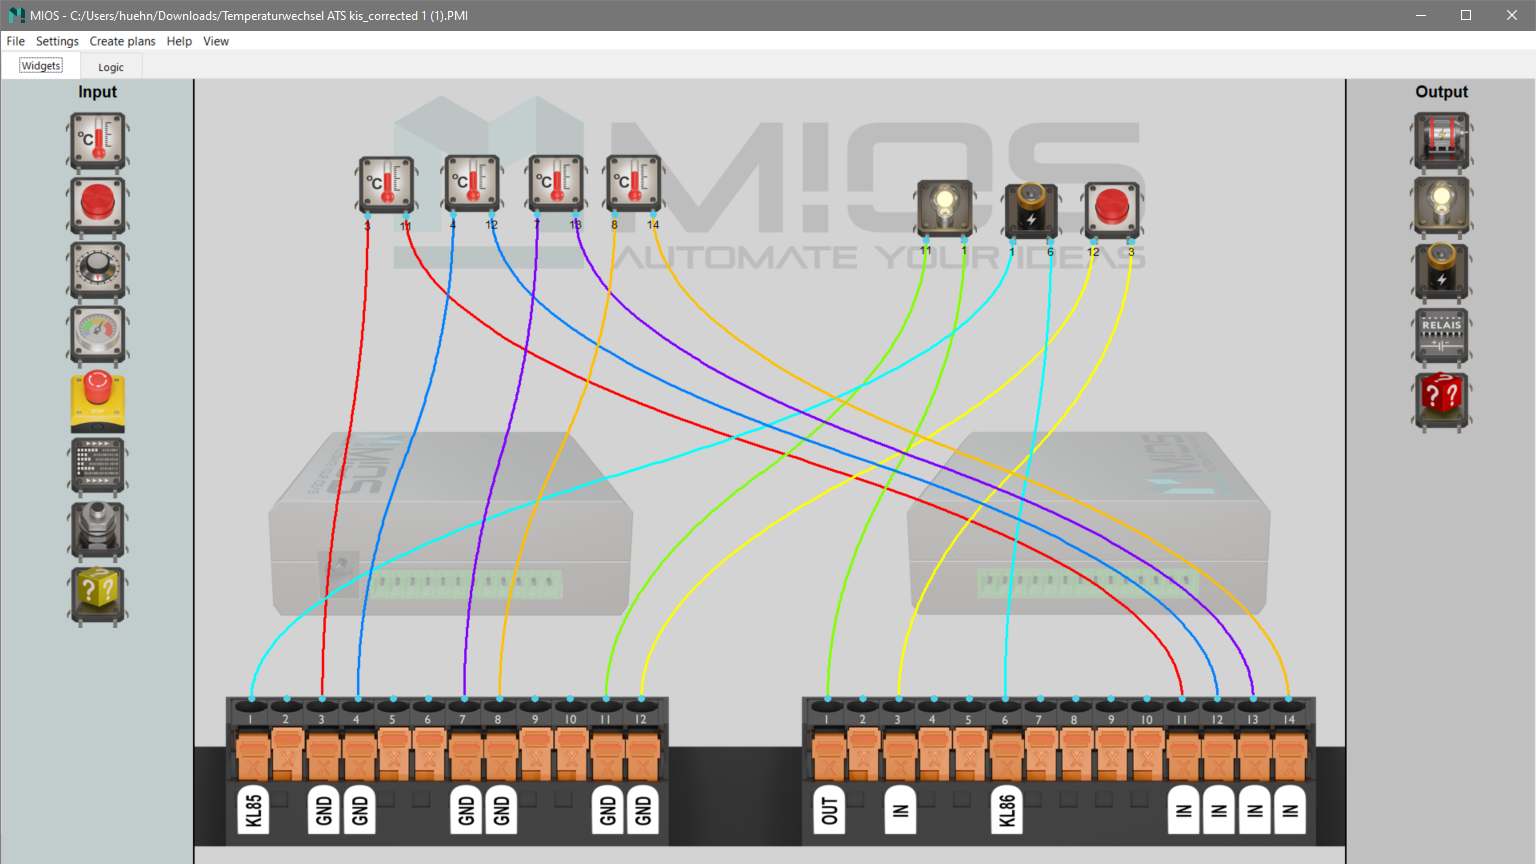This screenshot has width=1536, height=864.
Task: Select the motor widget in Output palette
Action: click(1441, 141)
